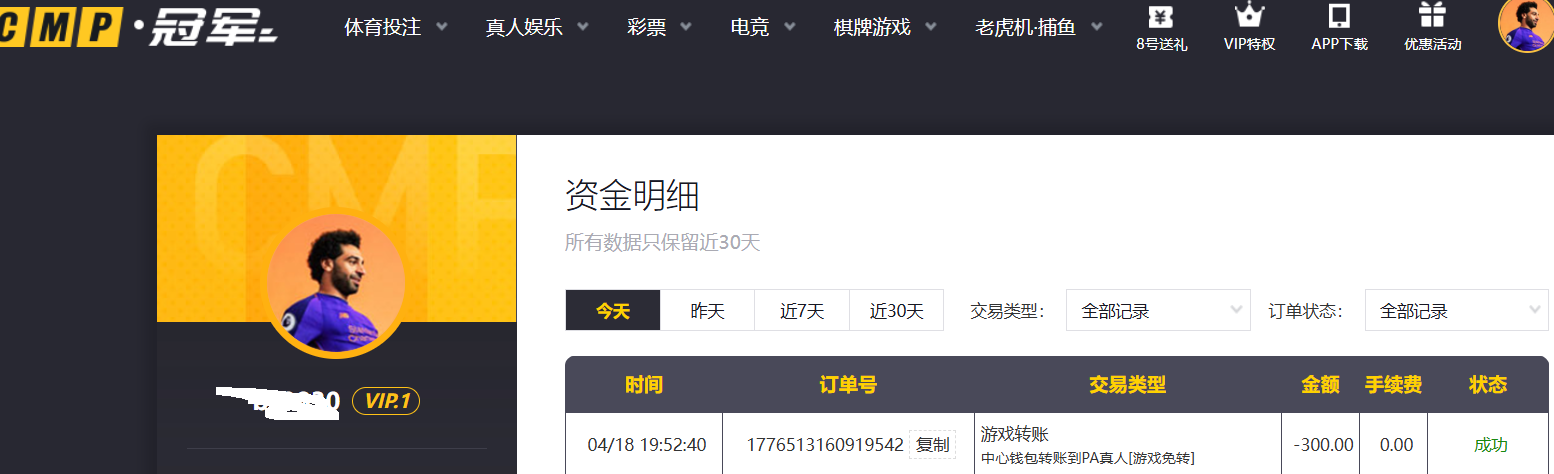Click the amount -300.00

pos(1323,445)
